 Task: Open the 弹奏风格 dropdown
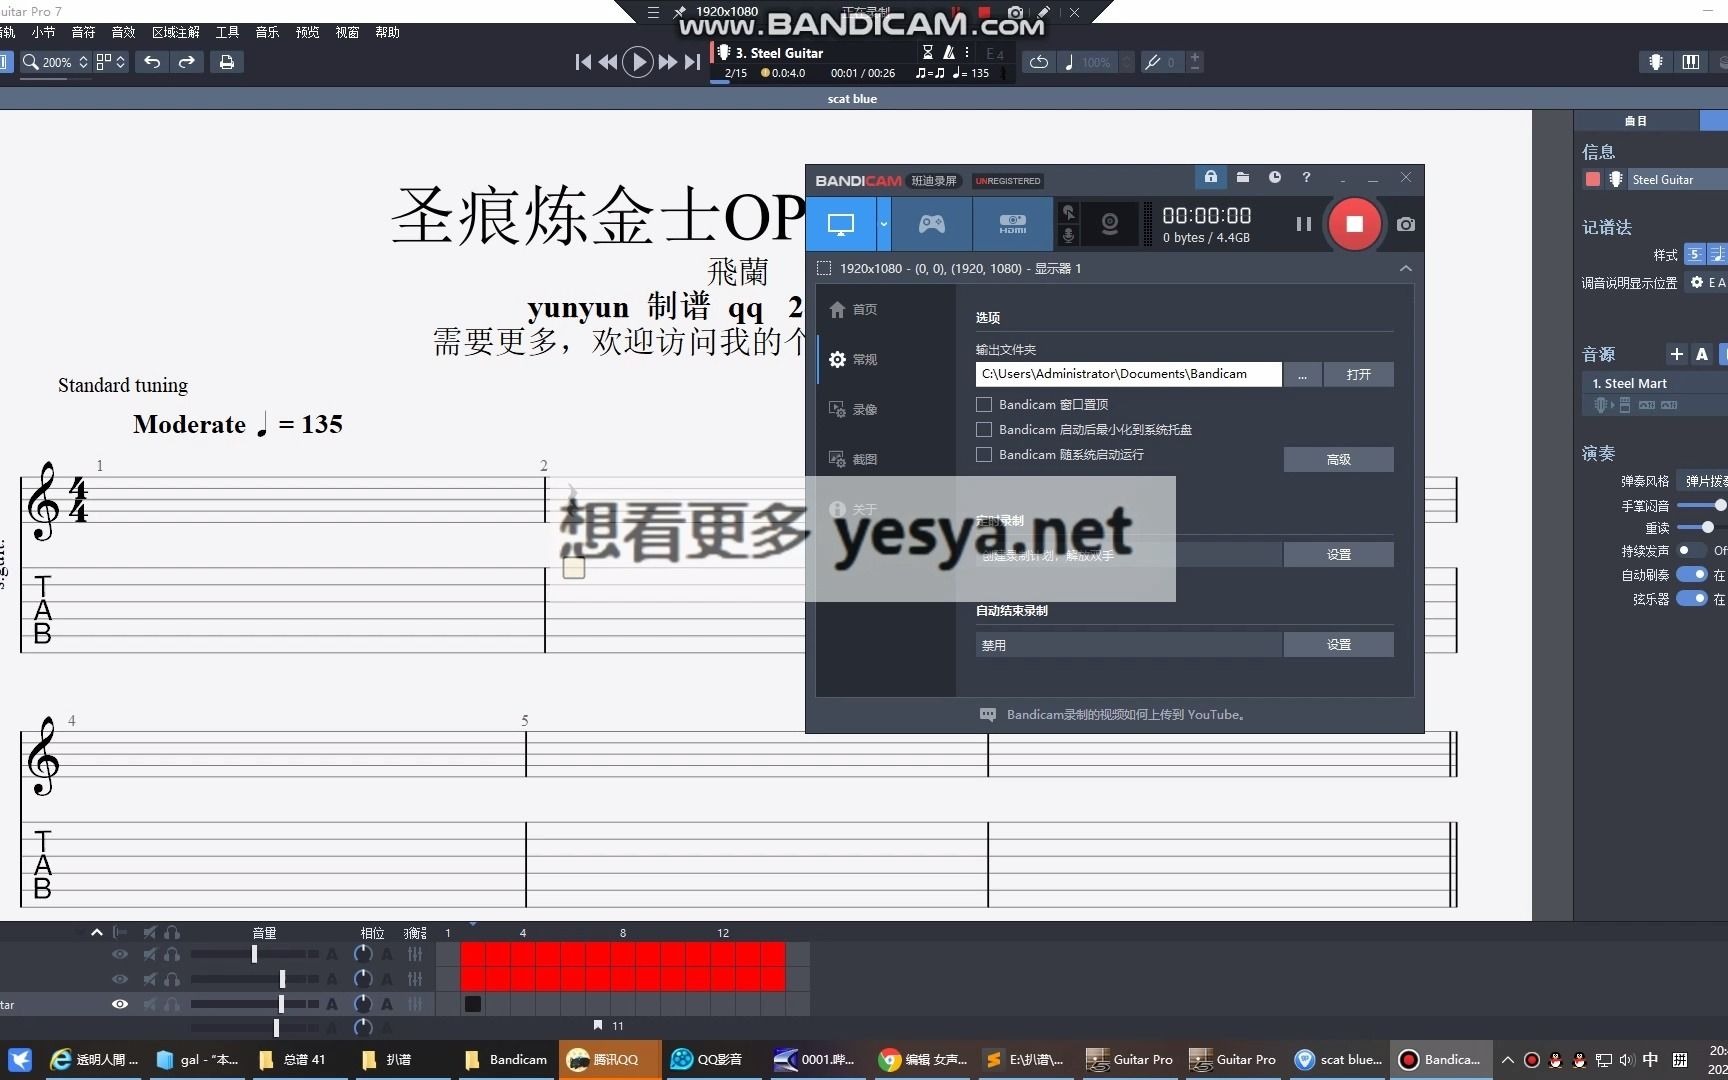1703,481
